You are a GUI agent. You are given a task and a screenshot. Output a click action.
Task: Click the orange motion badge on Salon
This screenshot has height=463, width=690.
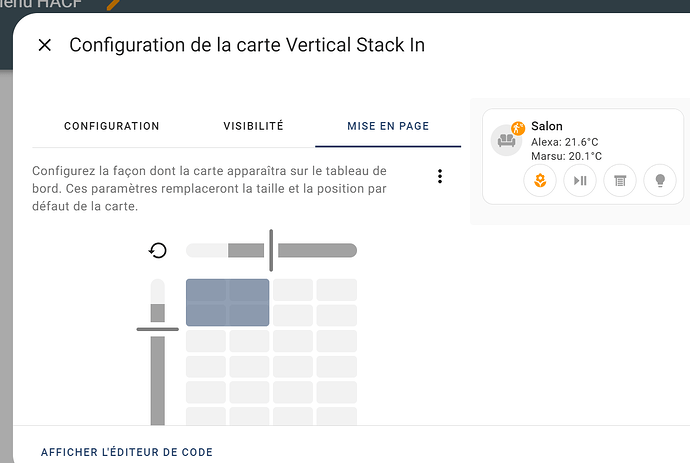(518, 128)
